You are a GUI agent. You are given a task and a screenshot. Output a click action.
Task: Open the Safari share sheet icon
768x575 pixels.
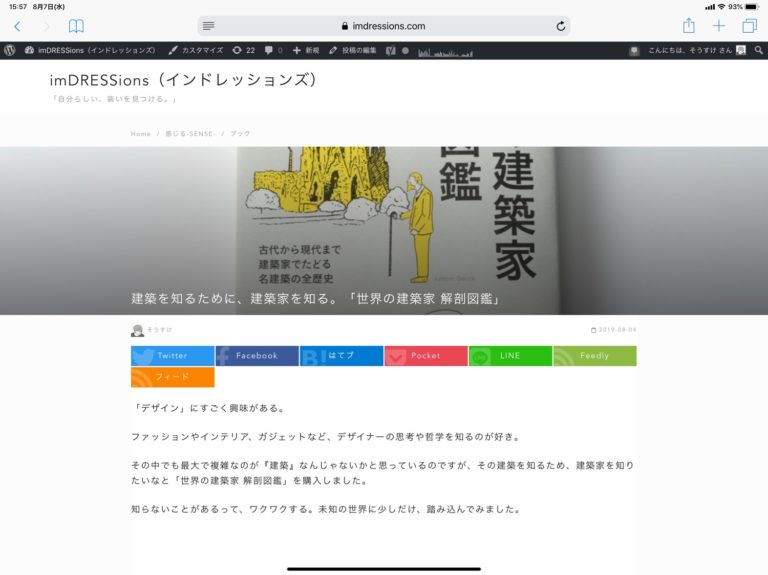click(x=689, y=25)
